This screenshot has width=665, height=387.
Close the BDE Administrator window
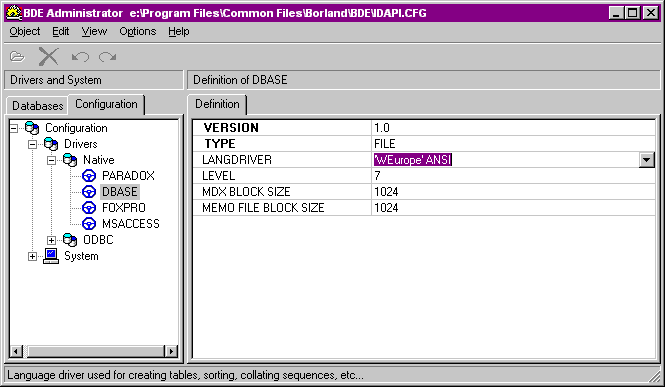point(651,13)
